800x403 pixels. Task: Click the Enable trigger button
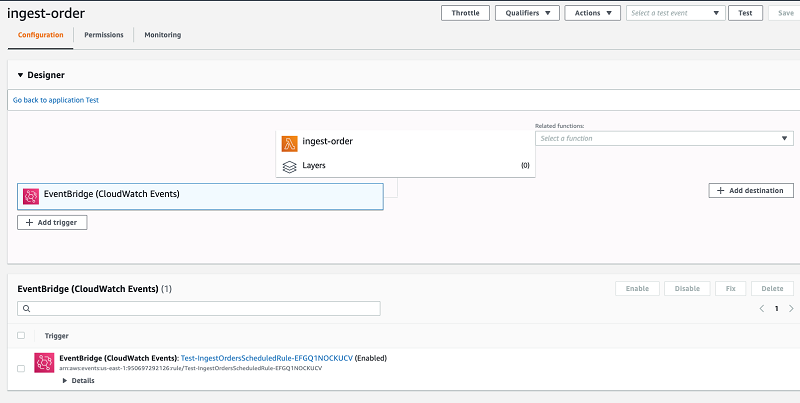pyautogui.click(x=637, y=288)
